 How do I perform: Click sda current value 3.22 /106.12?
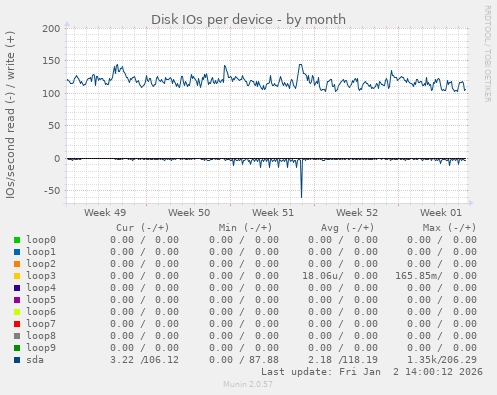(144, 360)
